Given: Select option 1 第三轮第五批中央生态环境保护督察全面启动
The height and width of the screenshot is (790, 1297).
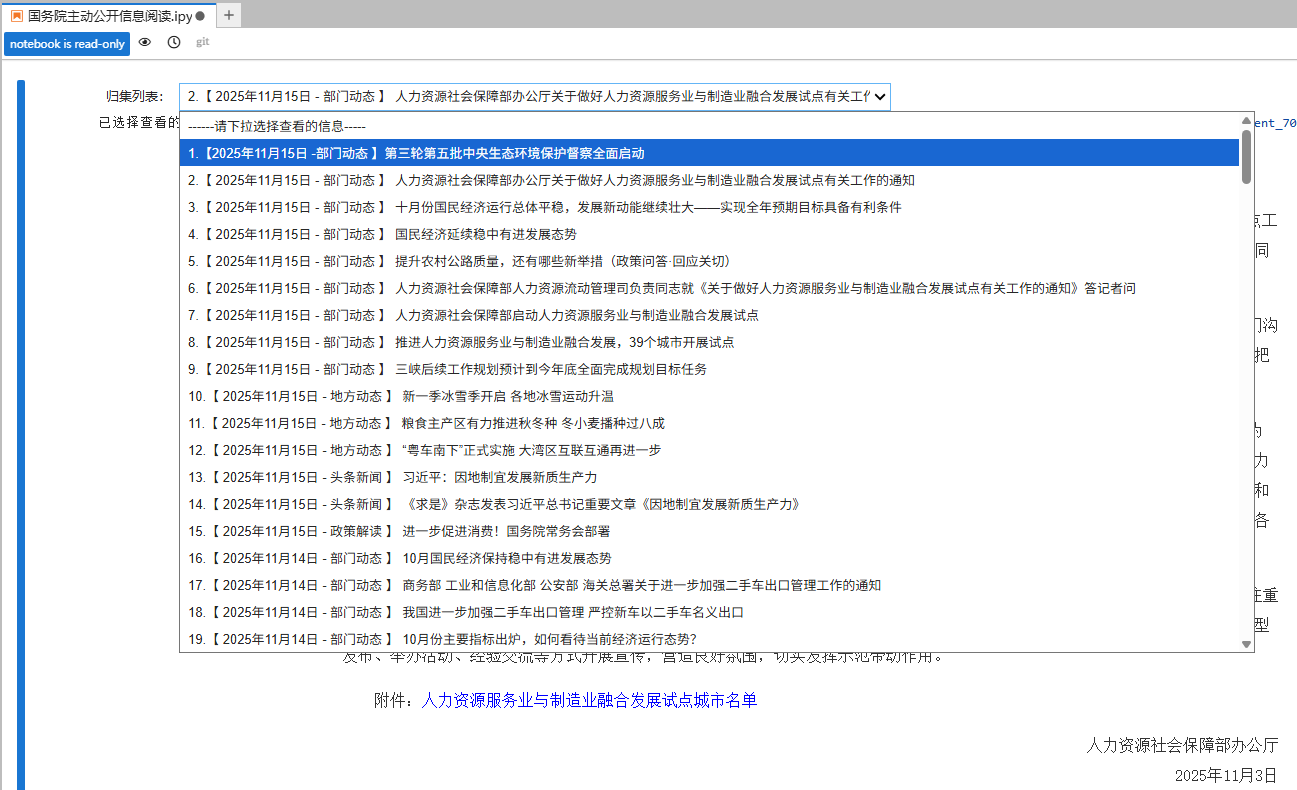Looking at the screenshot, I should pyautogui.click(x=709, y=153).
